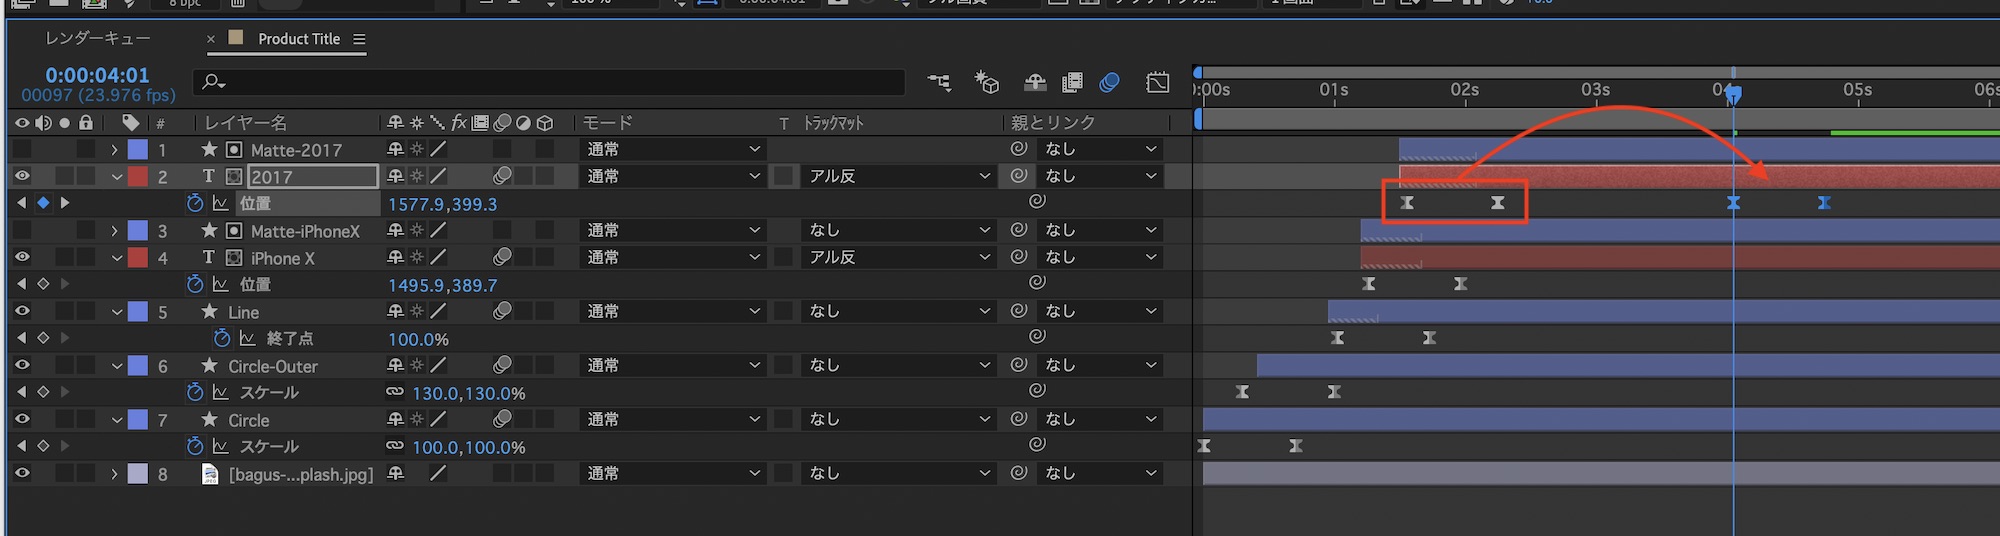2000x536 pixels.
Task: Click the 0:00:04:01 timecode display
Action: coord(97,75)
